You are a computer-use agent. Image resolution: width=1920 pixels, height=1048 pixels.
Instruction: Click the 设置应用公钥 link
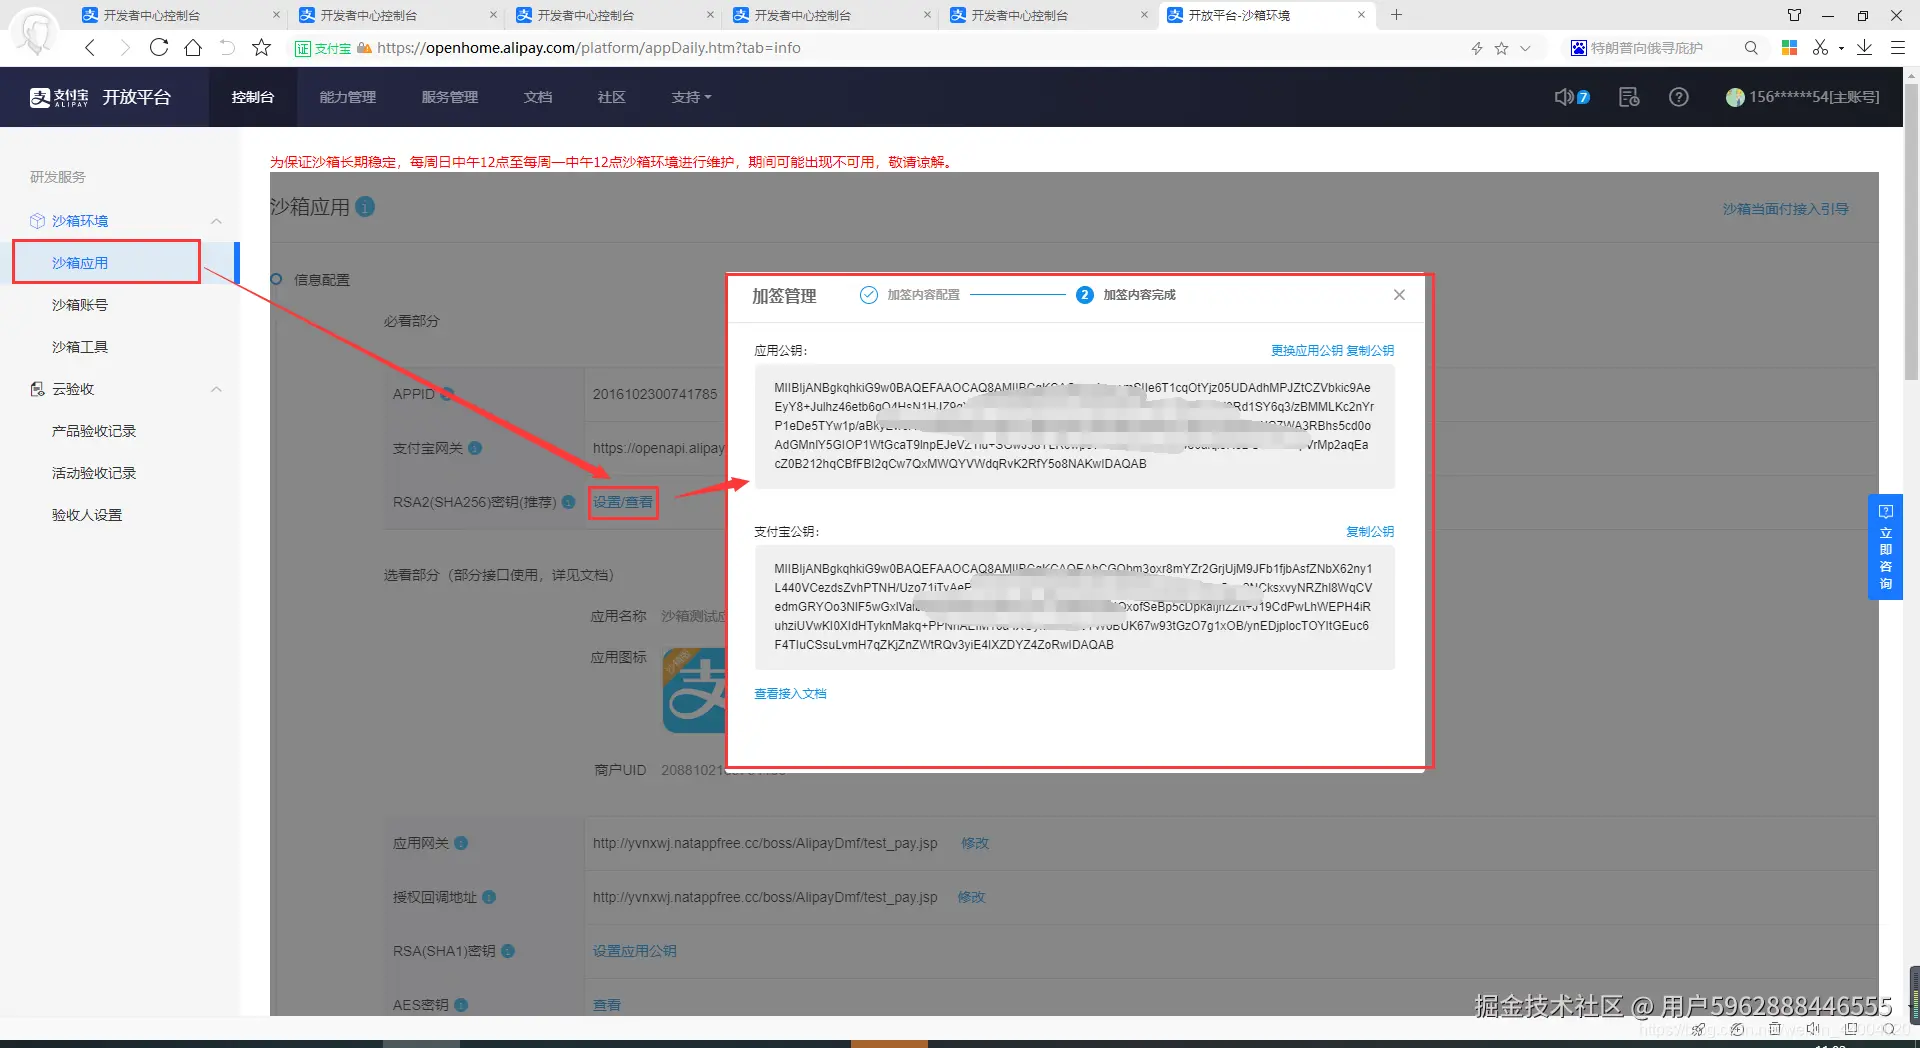pyautogui.click(x=635, y=951)
